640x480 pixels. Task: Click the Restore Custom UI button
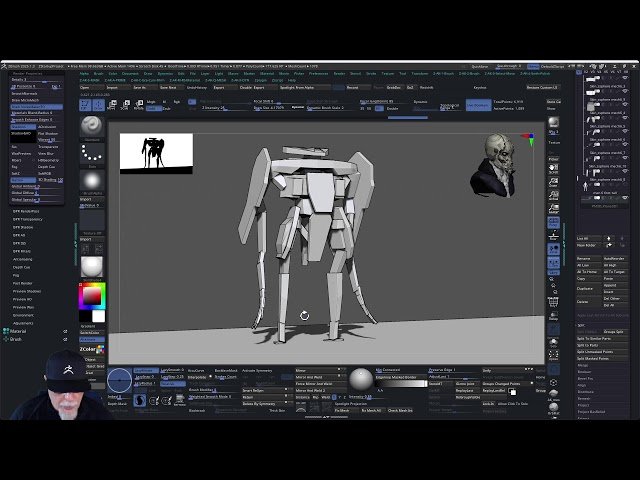pos(542,87)
